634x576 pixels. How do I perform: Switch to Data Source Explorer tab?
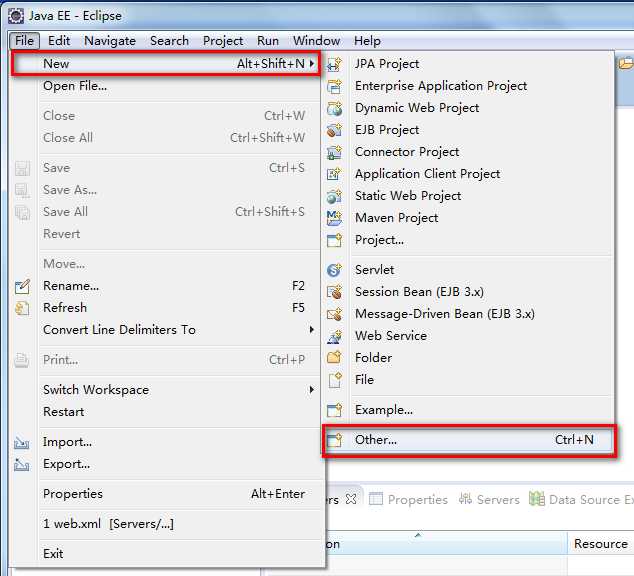click(x=581, y=500)
